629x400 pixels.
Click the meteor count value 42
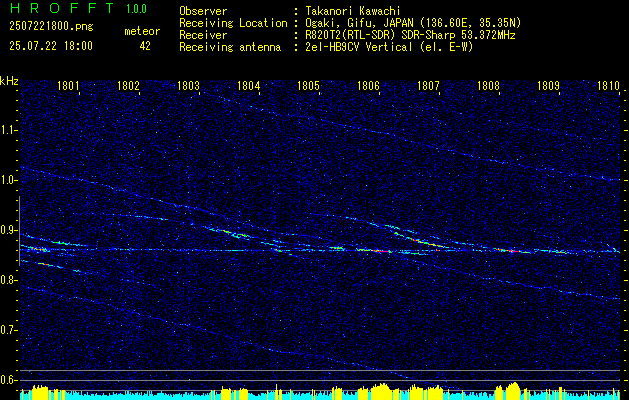pos(145,46)
